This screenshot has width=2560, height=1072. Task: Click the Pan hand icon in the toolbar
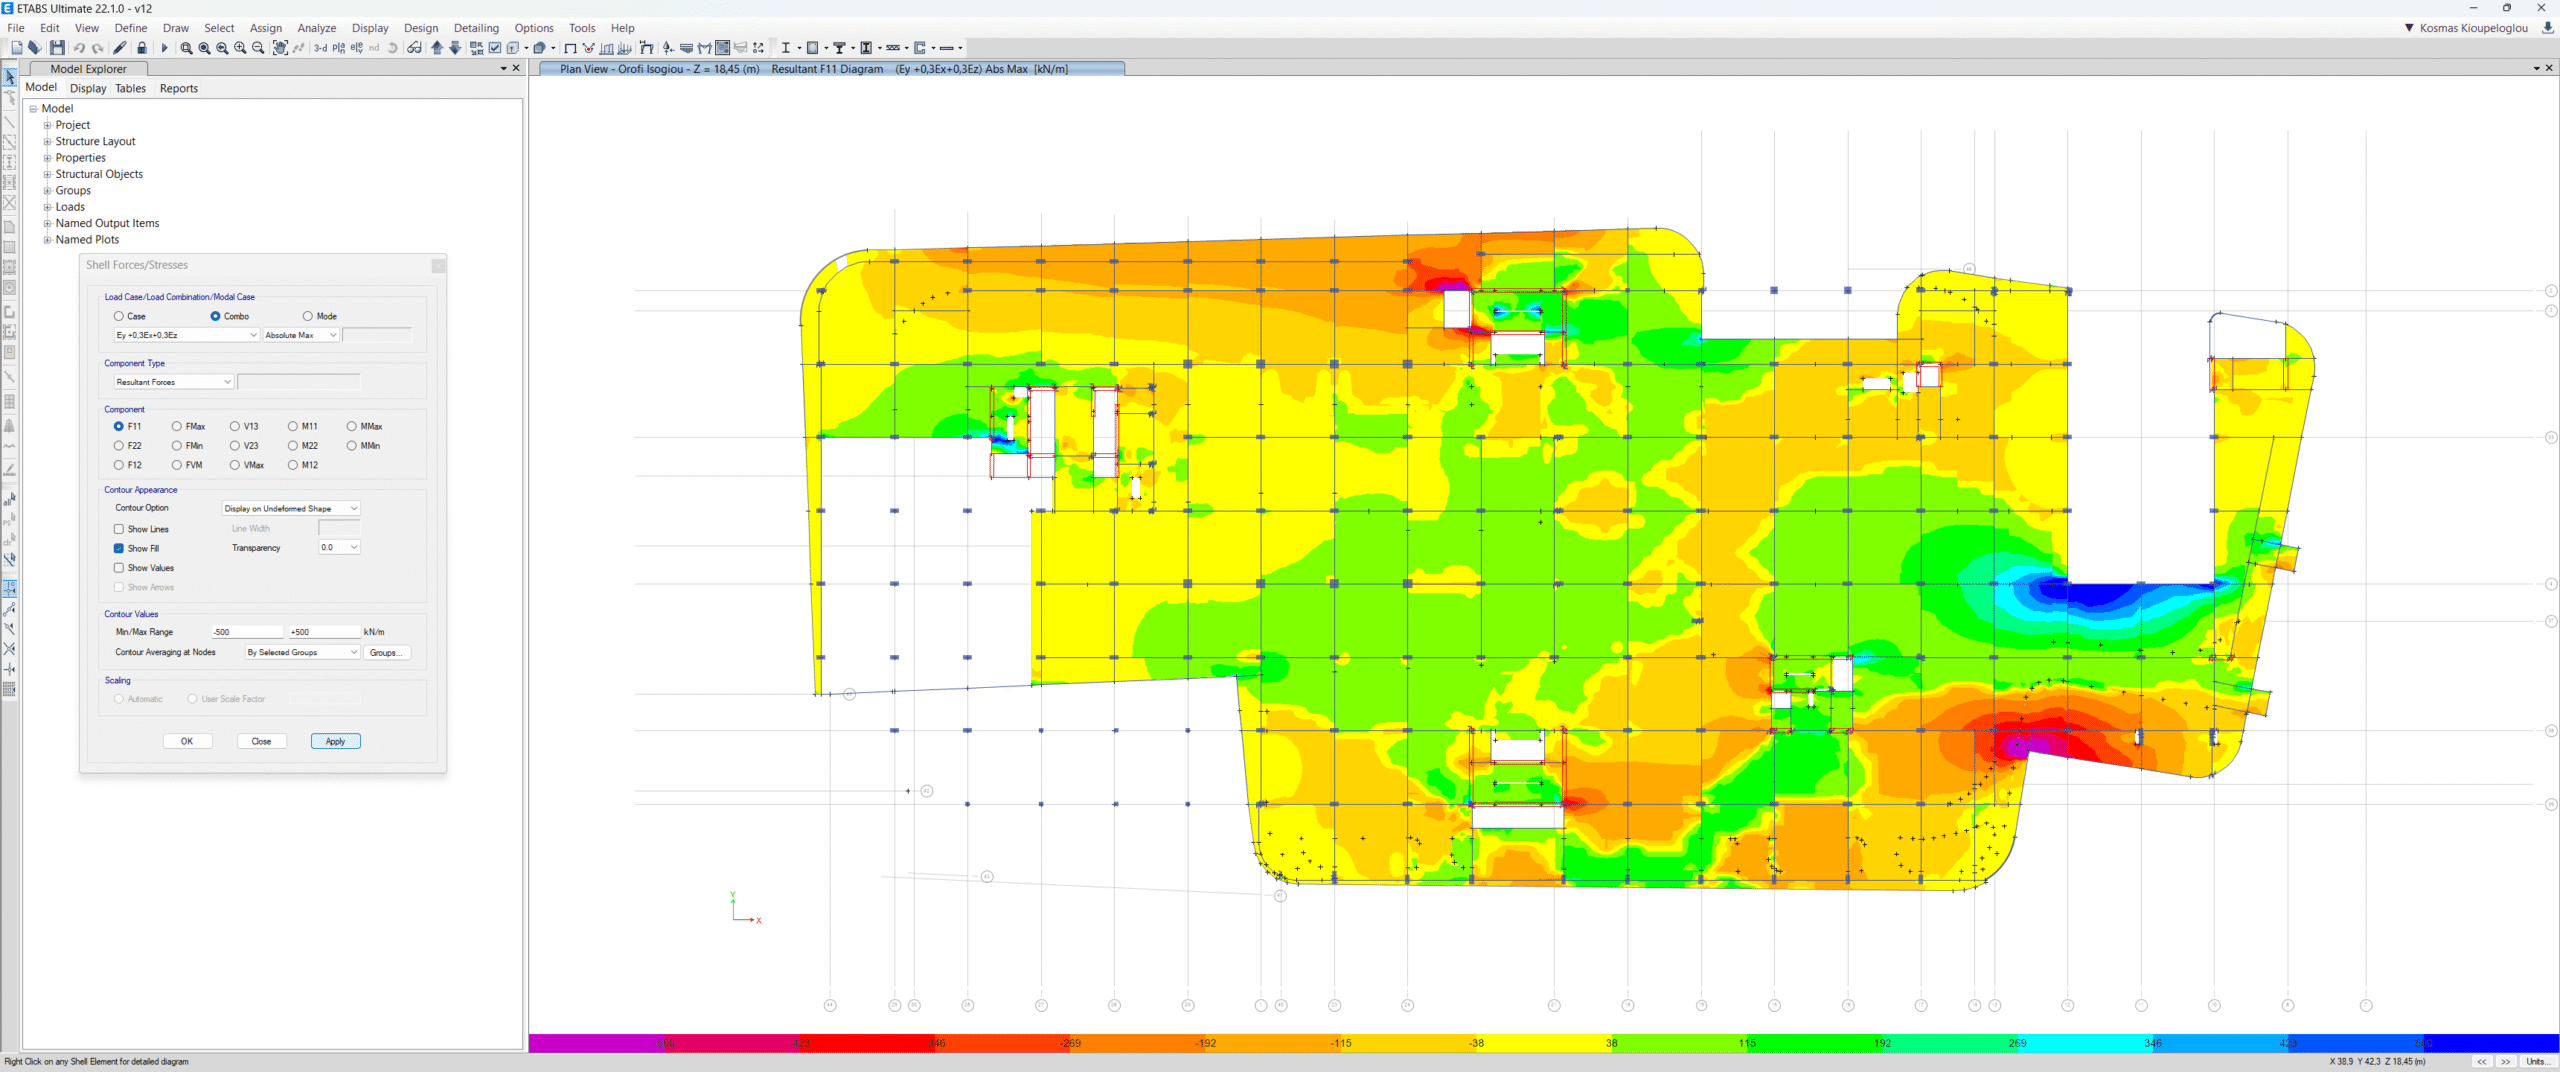280,47
